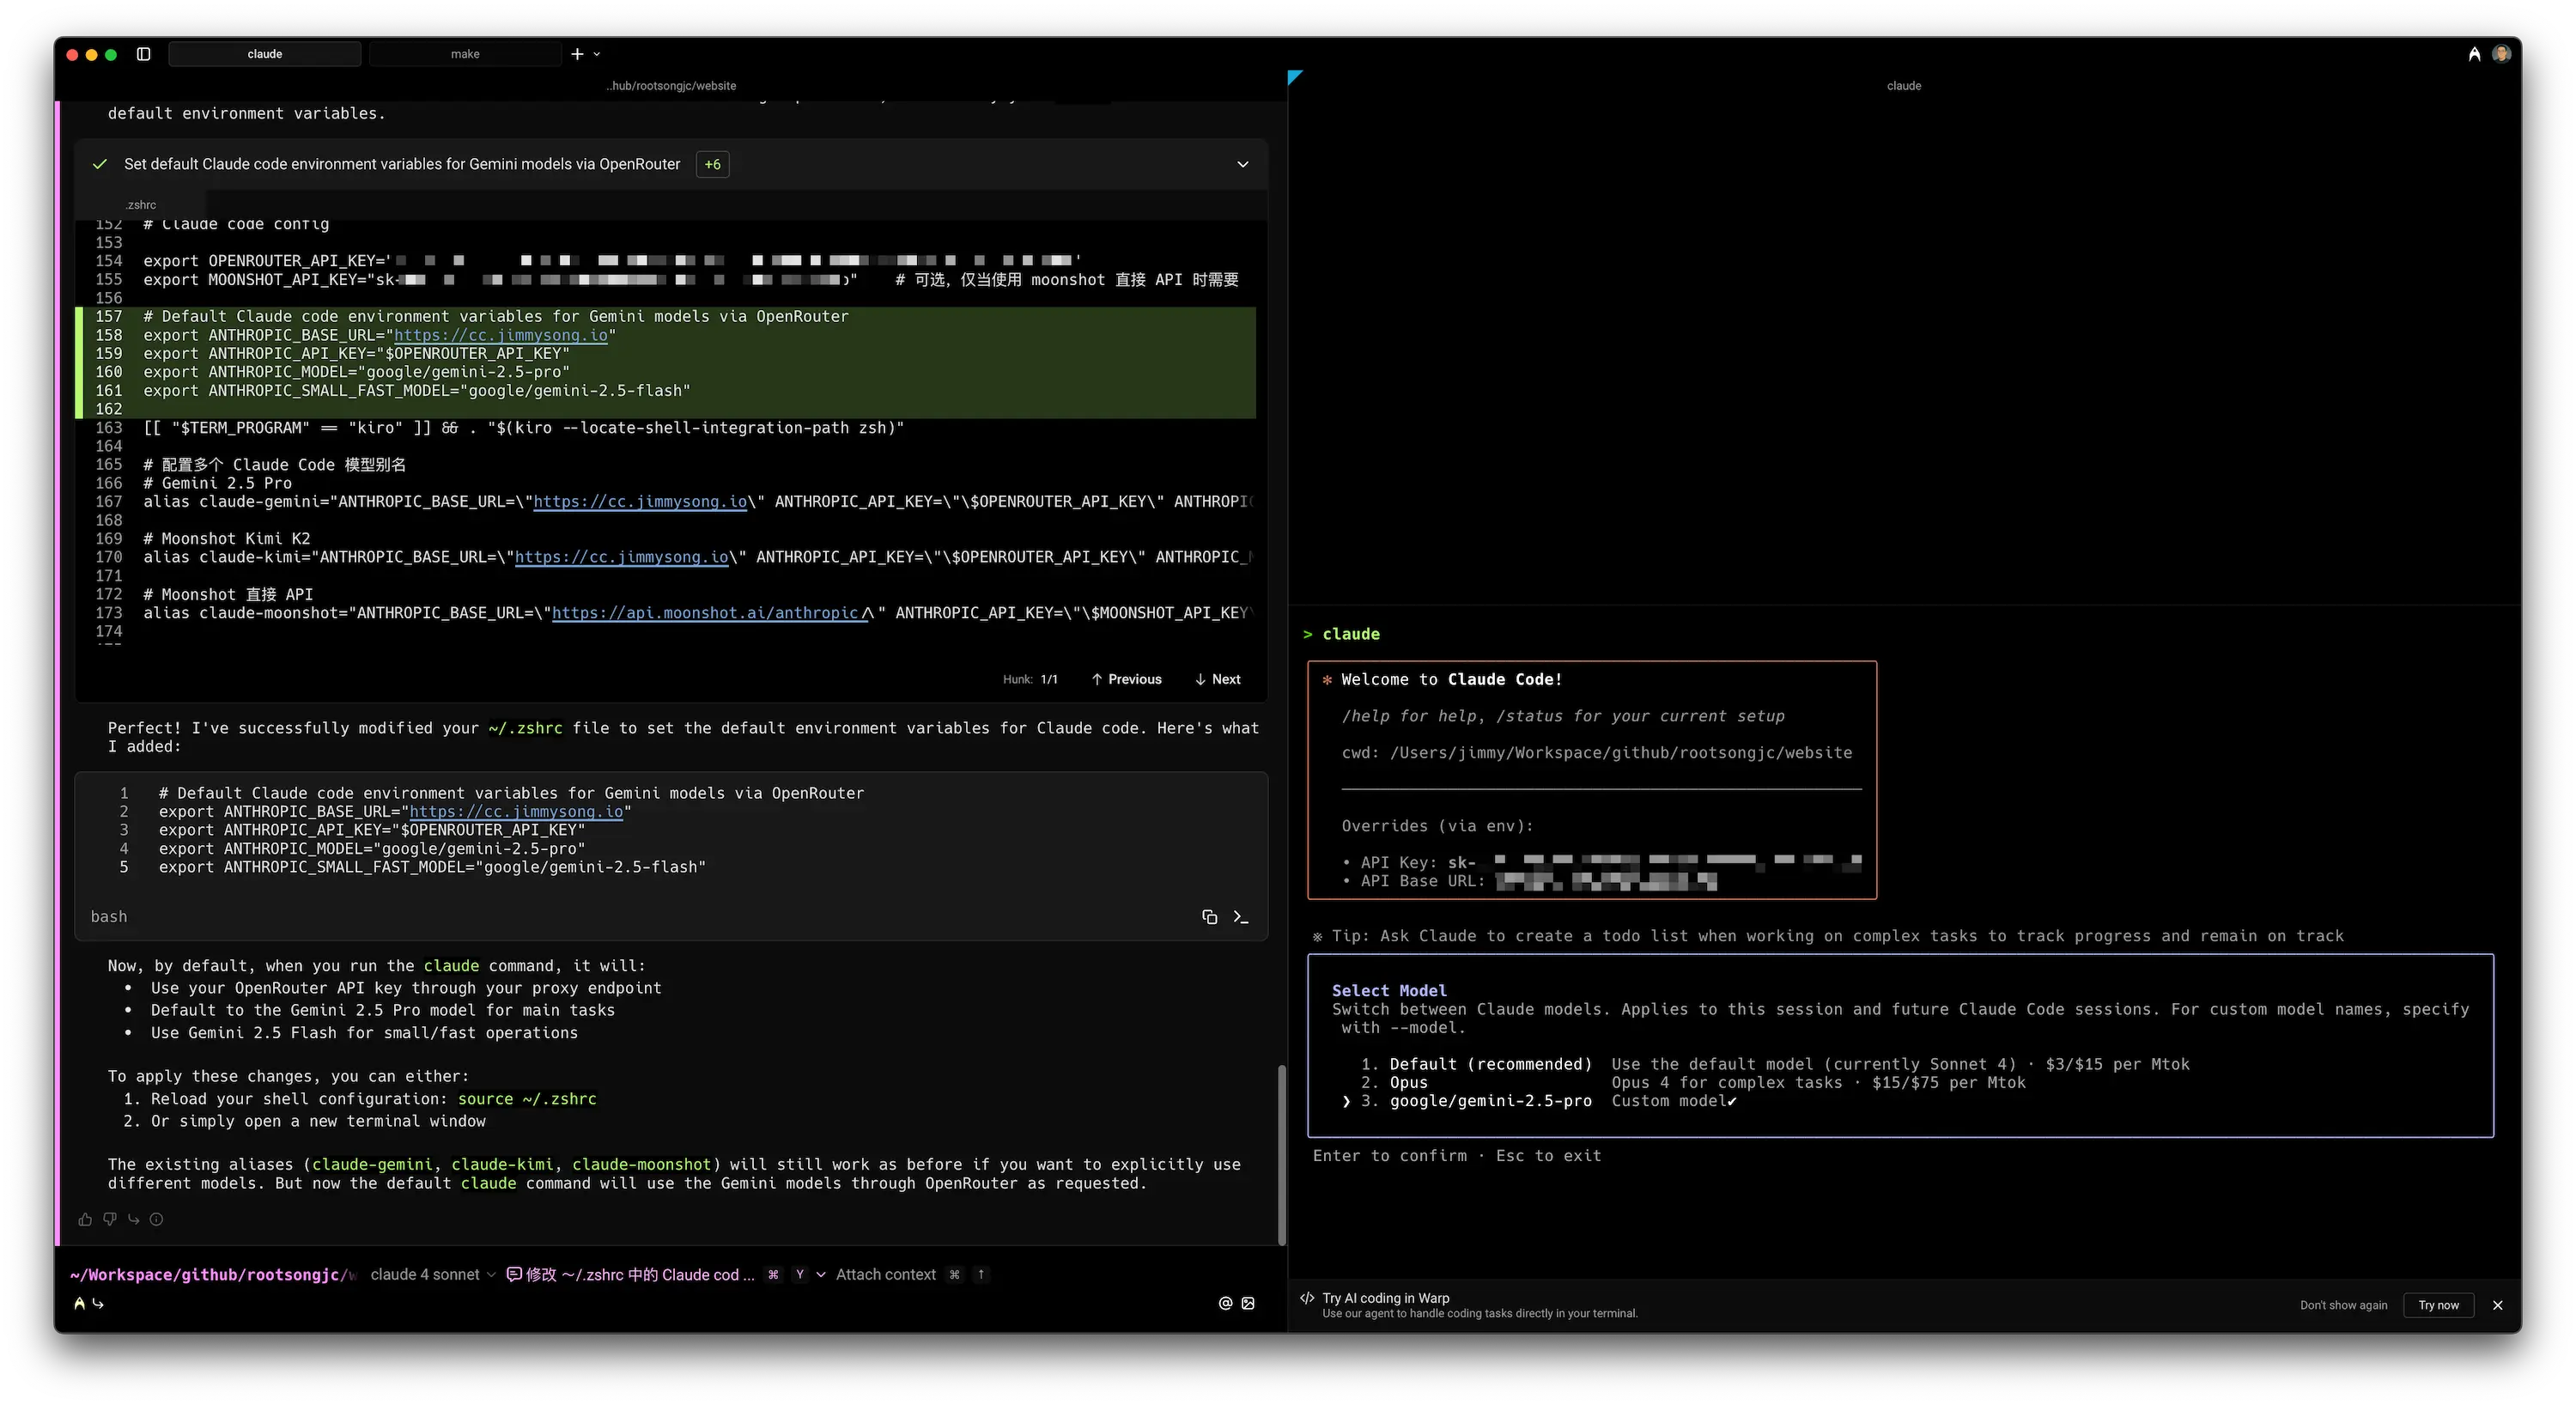Image resolution: width=2576 pixels, height=1405 pixels.
Task: Click the scrollbar of the left pane
Action: [x=1281, y=1155]
